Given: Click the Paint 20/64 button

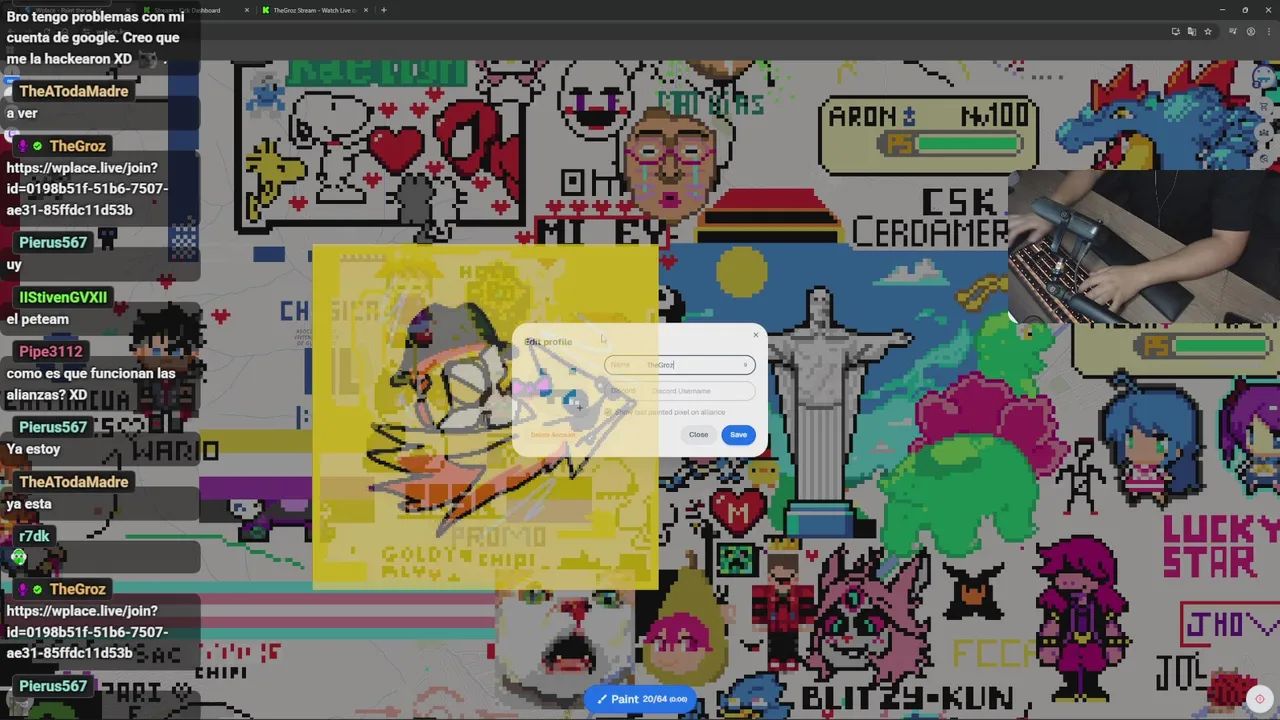Looking at the screenshot, I should [x=641, y=699].
